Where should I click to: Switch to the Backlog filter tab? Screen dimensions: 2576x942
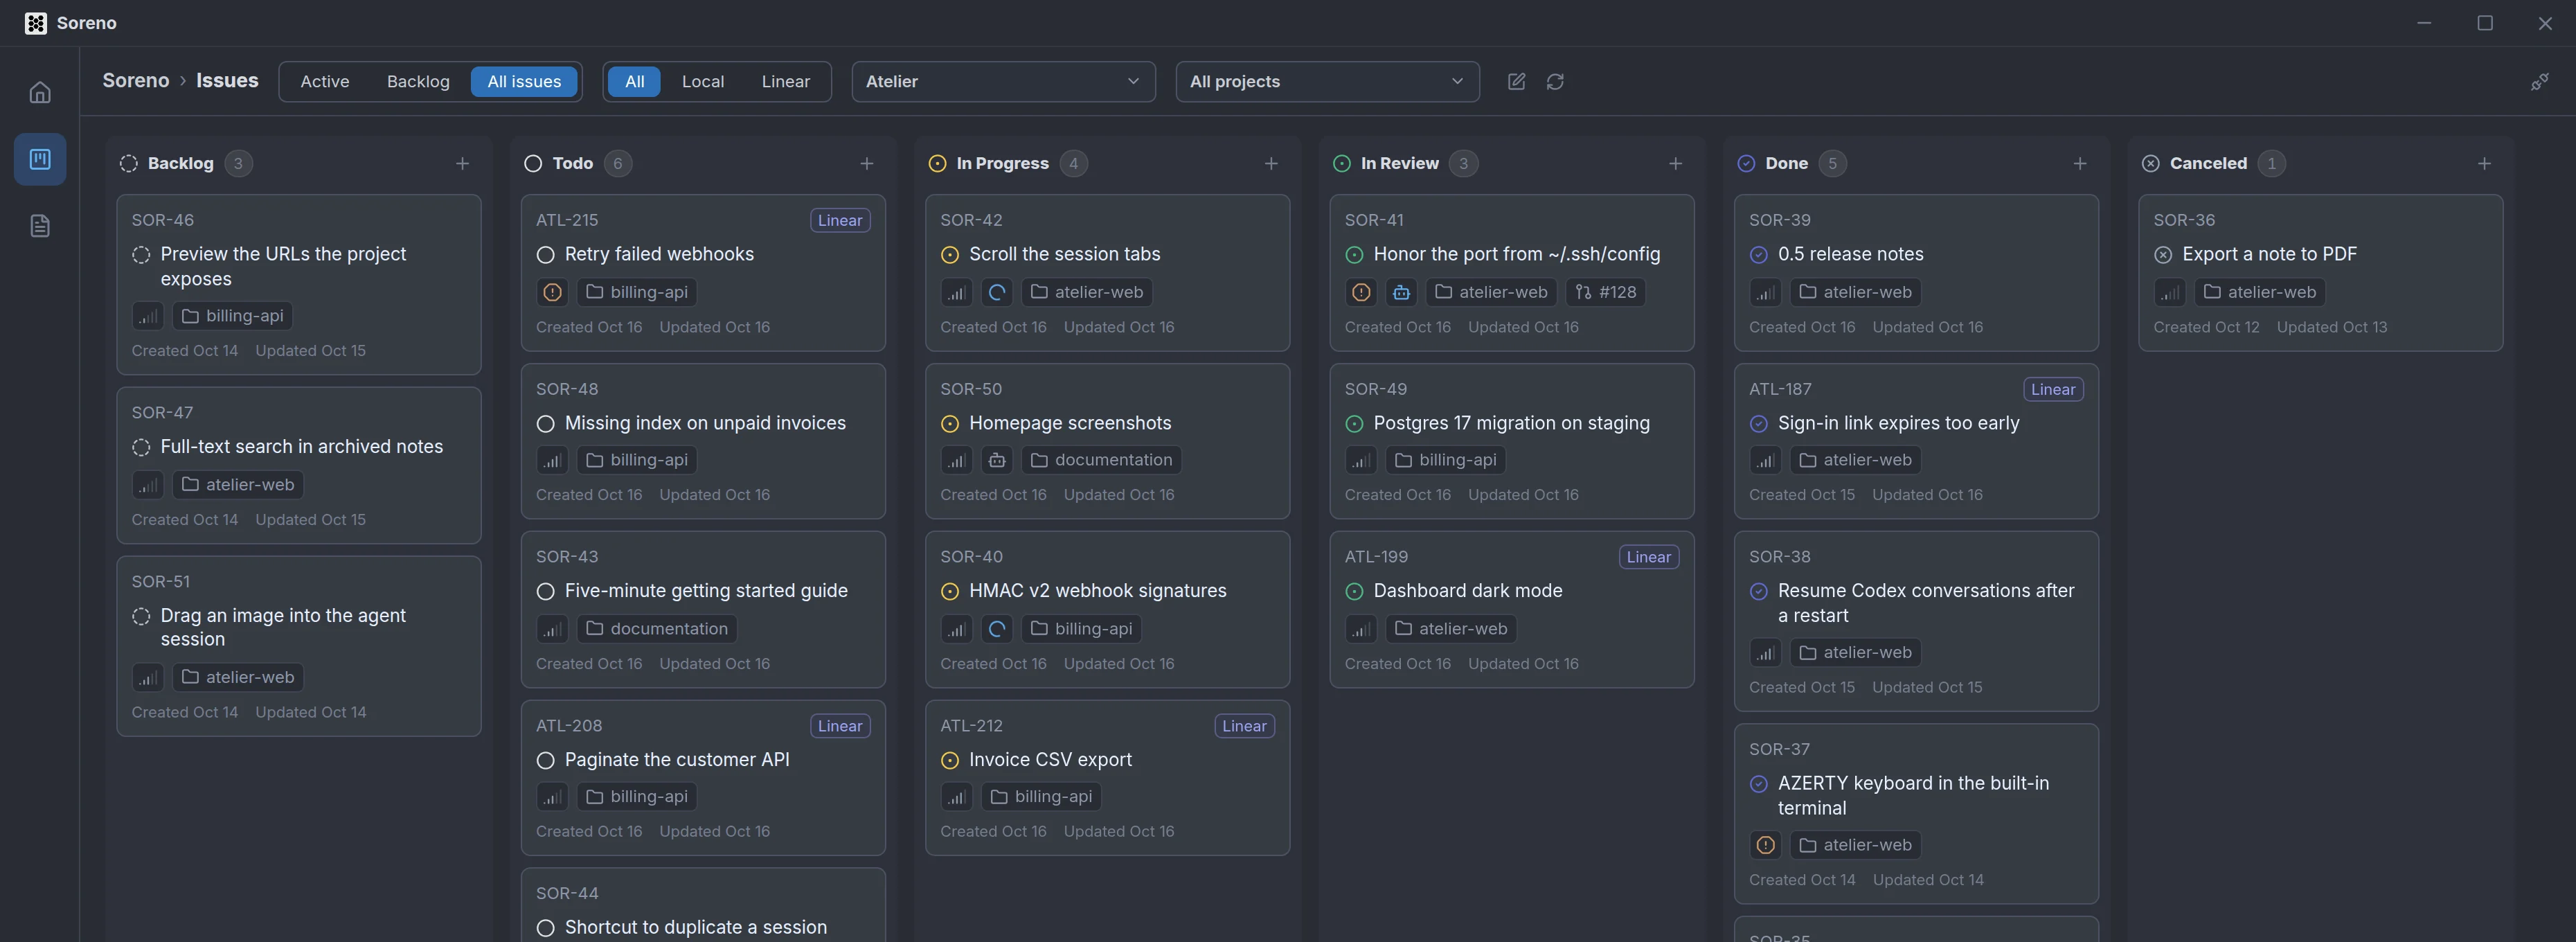pos(418,82)
